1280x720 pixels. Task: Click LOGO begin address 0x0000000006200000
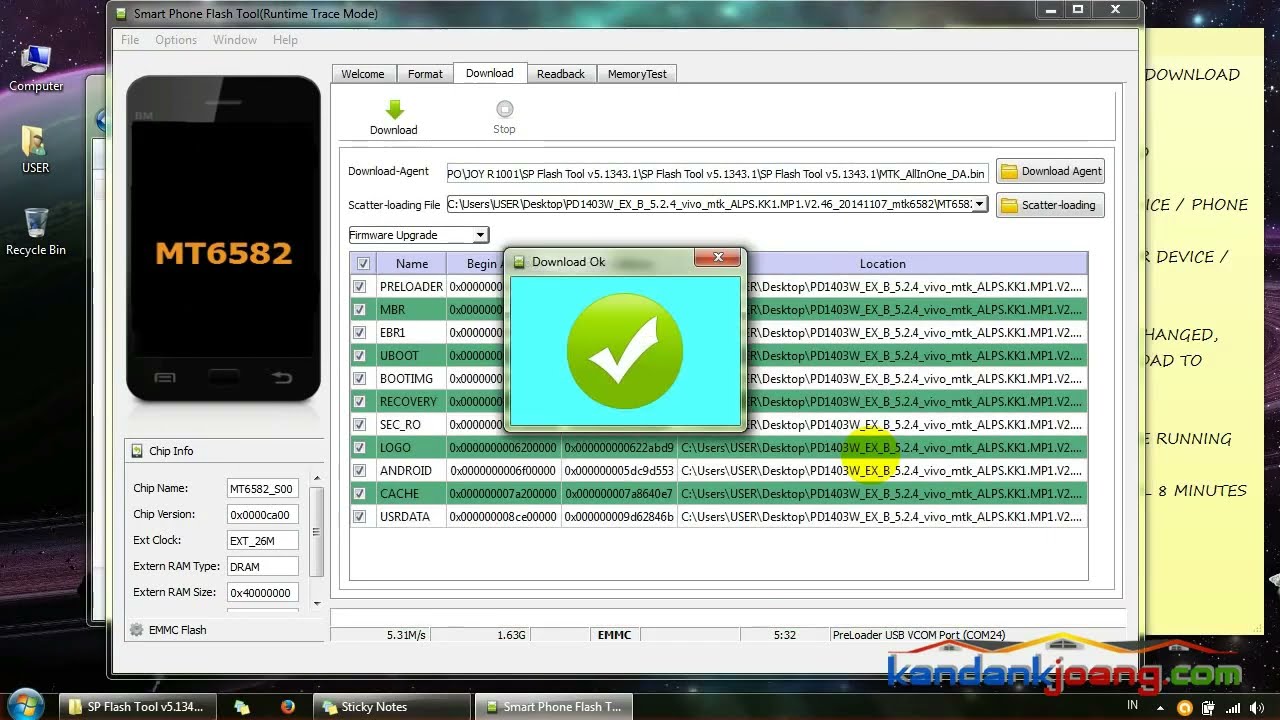[503, 448]
